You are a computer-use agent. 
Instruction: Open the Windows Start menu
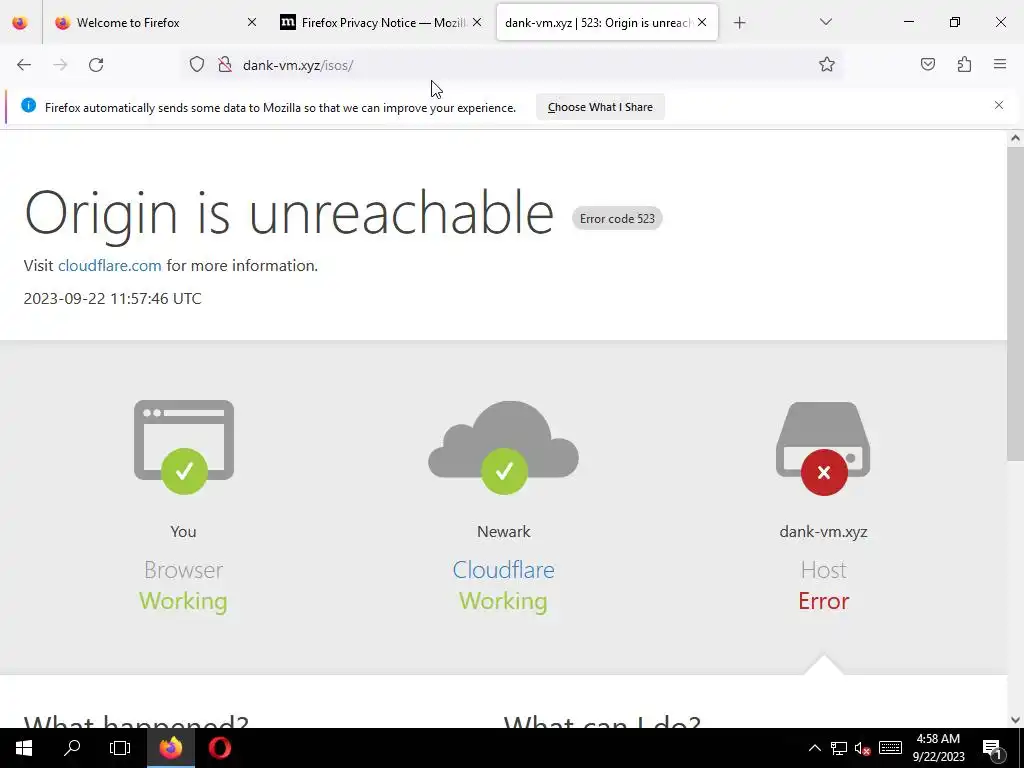pos(24,748)
